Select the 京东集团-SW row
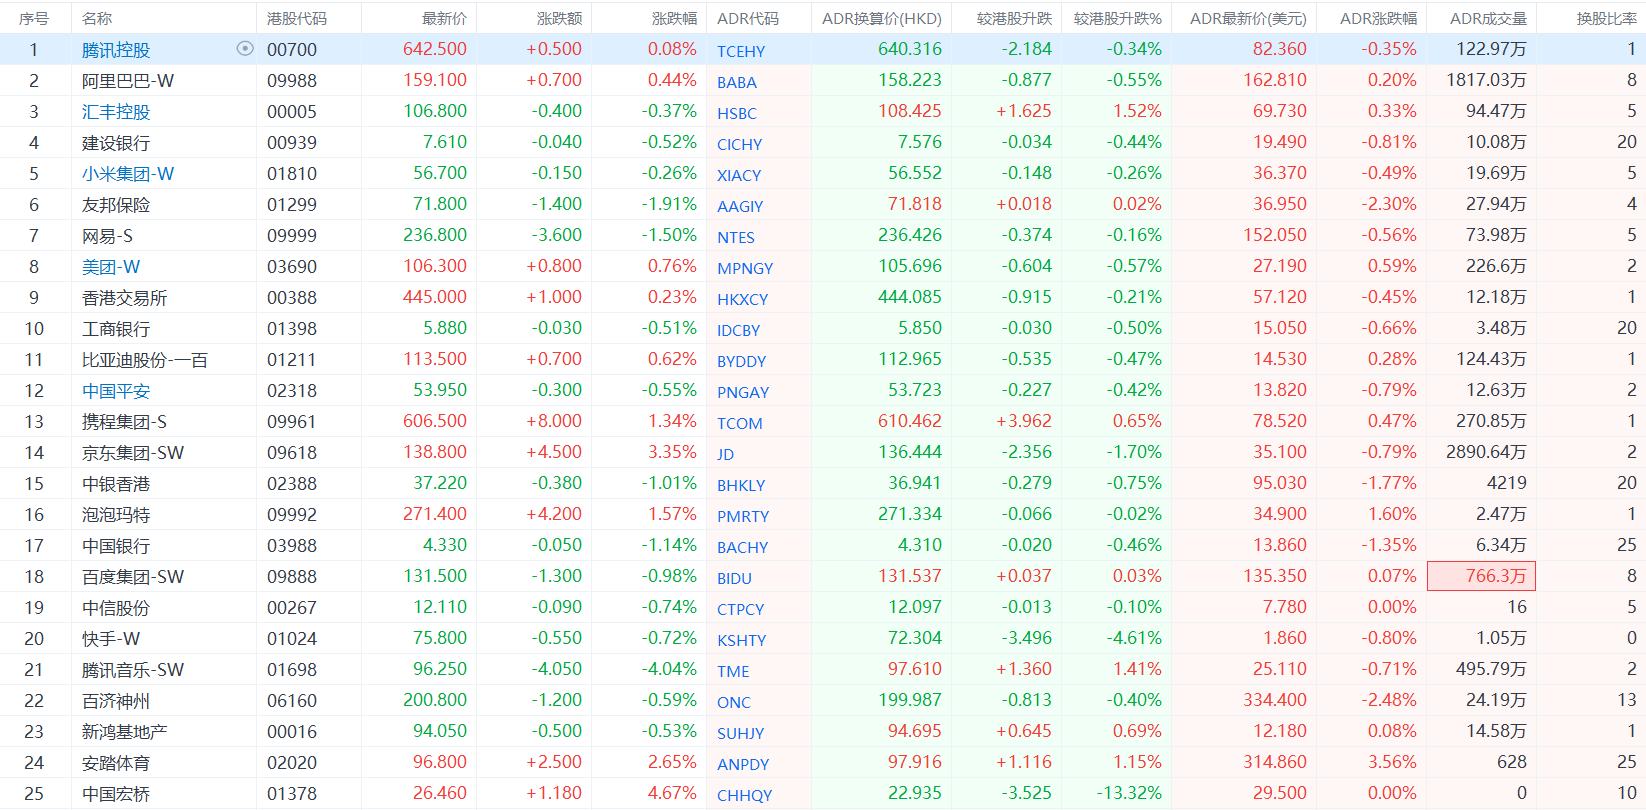This screenshot has width=1646, height=810. tap(132, 453)
